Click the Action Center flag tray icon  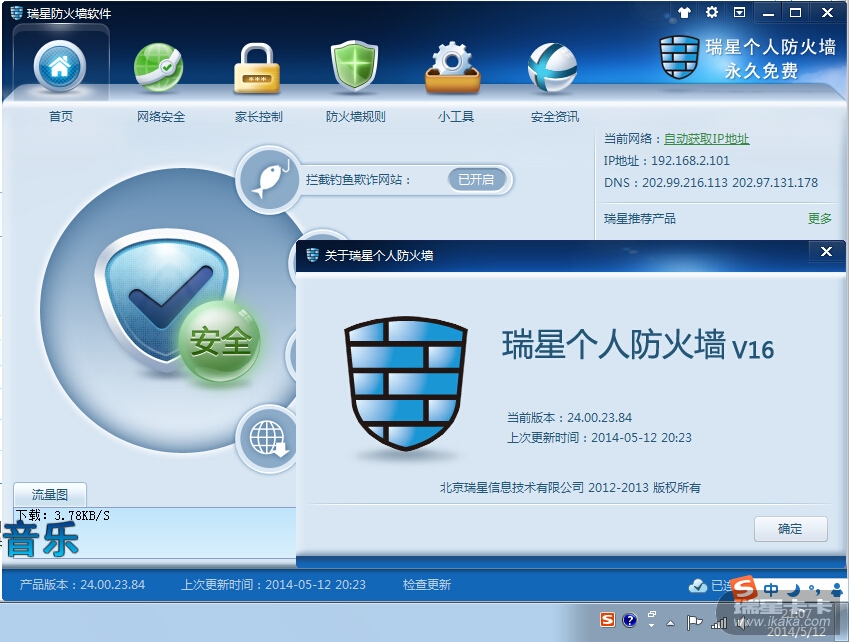(694, 623)
